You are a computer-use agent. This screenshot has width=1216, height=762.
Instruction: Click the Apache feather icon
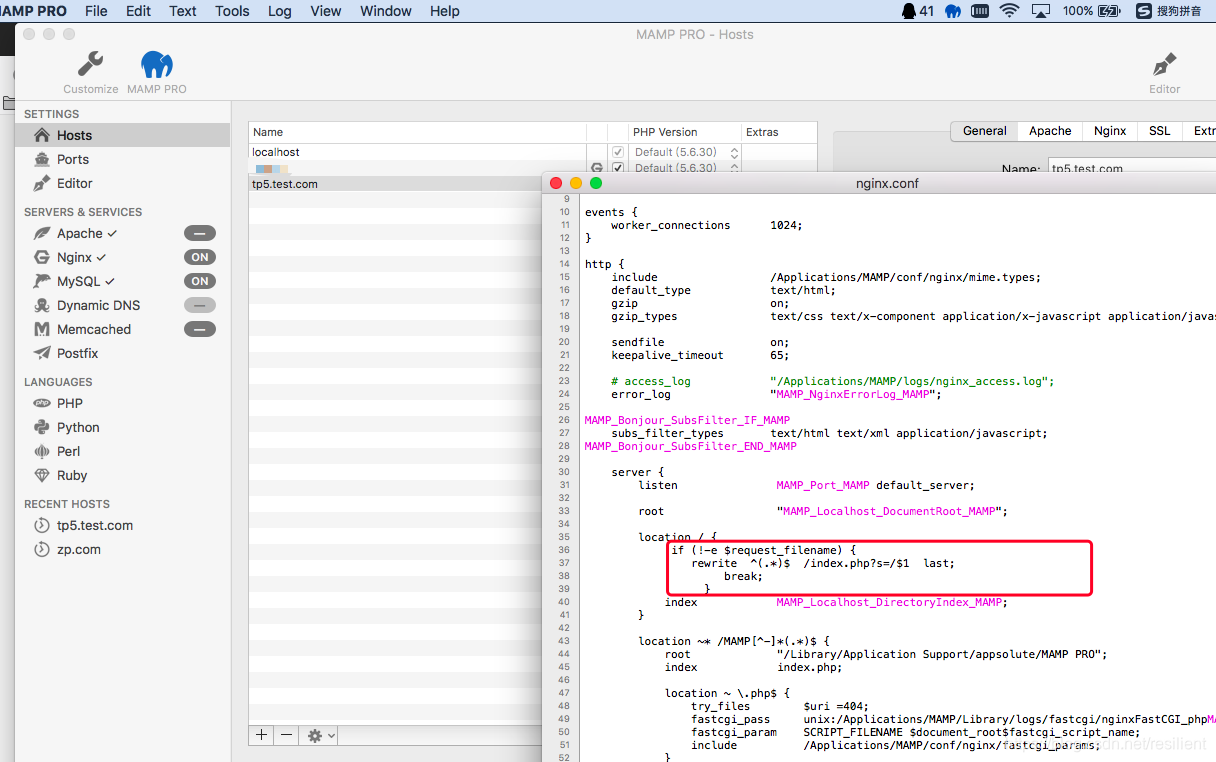(42, 233)
